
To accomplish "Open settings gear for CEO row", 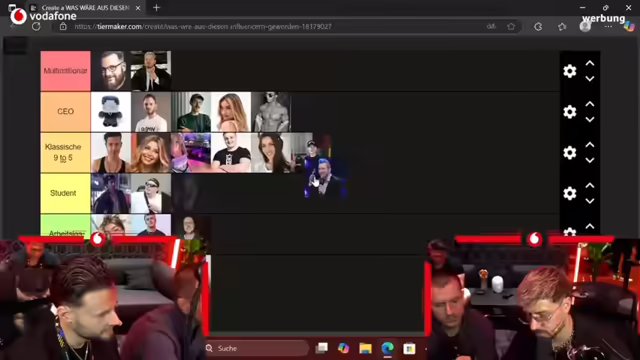I will pyautogui.click(x=569, y=111).
